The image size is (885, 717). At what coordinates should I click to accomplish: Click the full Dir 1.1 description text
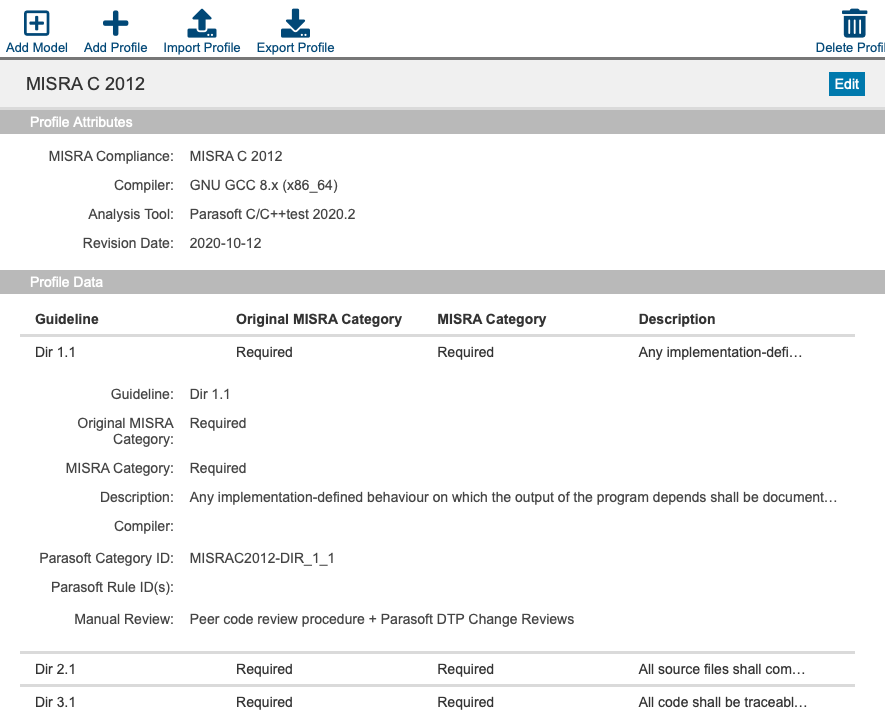513,497
